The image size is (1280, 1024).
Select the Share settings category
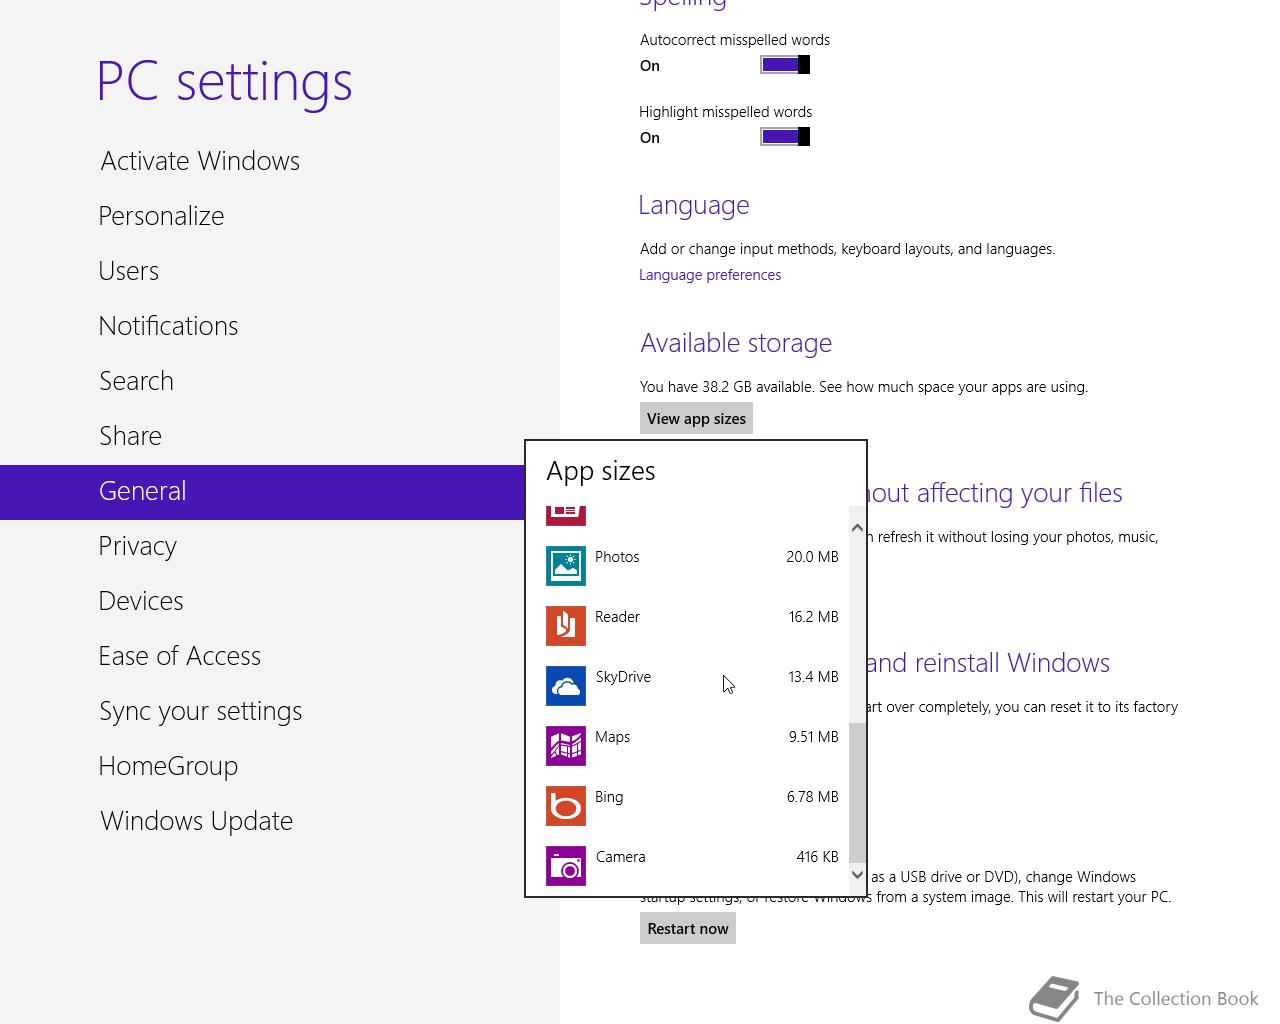point(130,436)
